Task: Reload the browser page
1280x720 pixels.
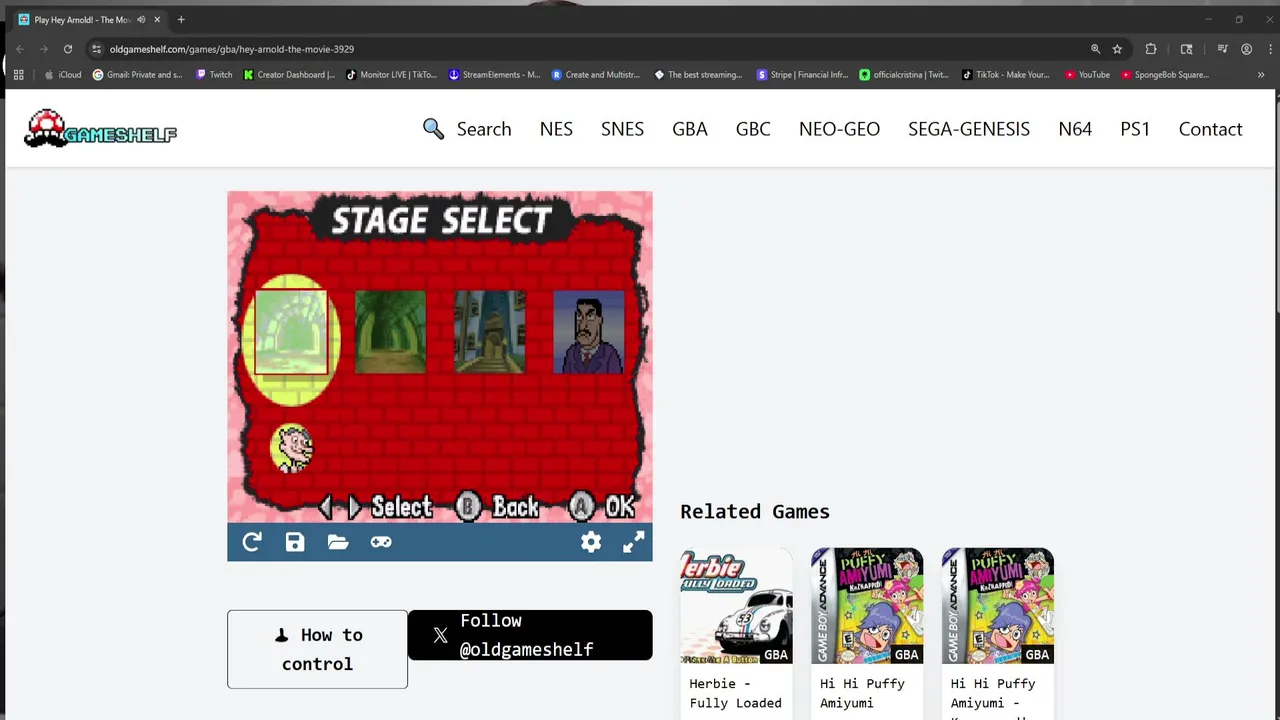Action: pyautogui.click(x=68, y=49)
